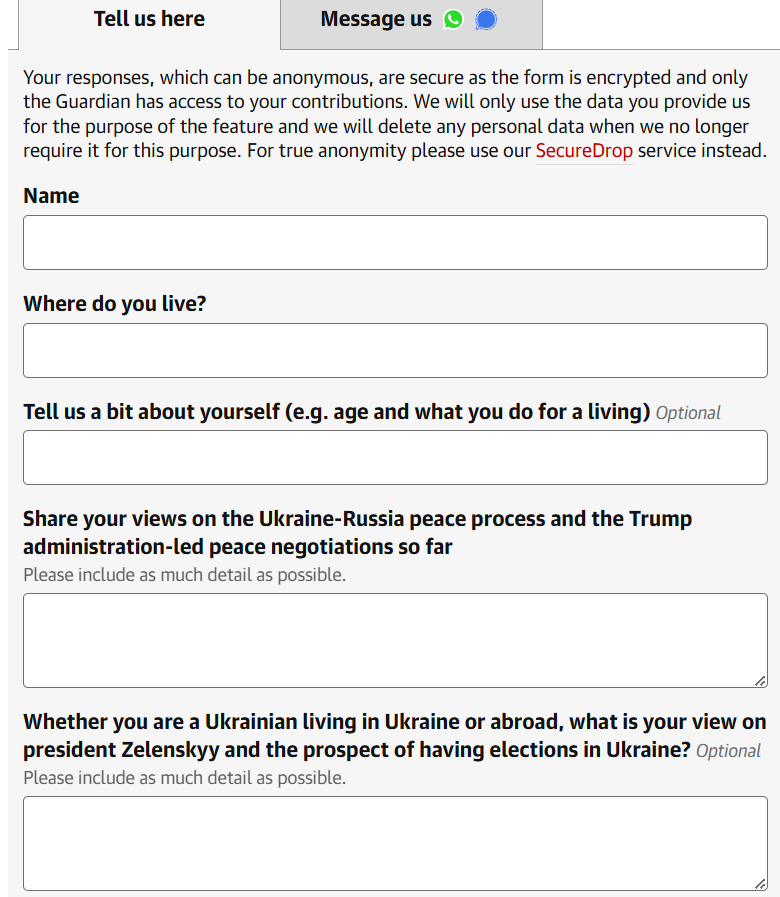Image resolution: width=780 pixels, height=897 pixels.
Task: Click the Share your views question heading
Action: [358, 533]
